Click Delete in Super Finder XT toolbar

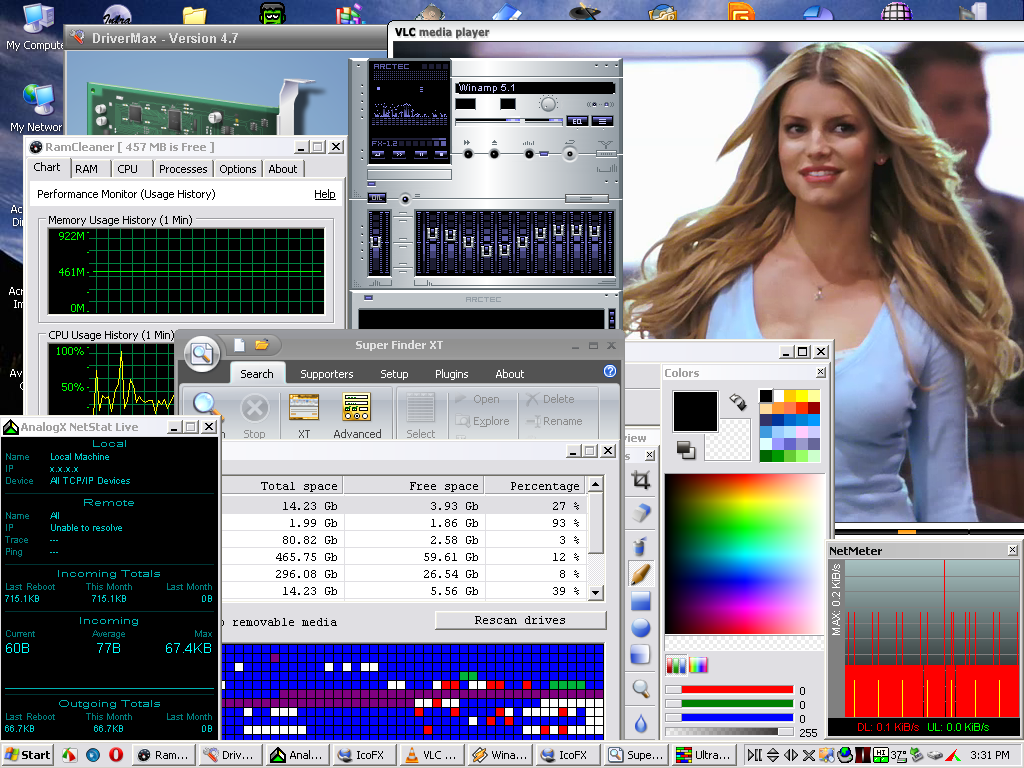point(551,399)
